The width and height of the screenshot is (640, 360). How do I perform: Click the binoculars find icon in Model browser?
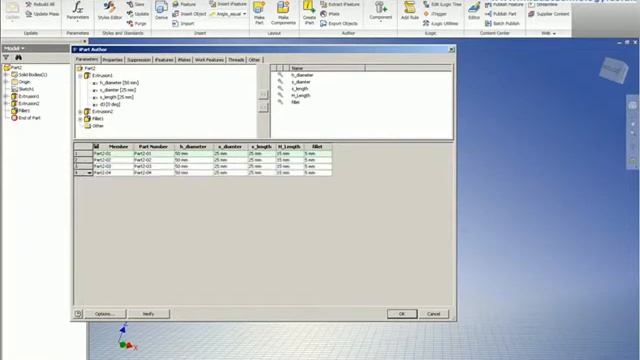coord(18,58)
